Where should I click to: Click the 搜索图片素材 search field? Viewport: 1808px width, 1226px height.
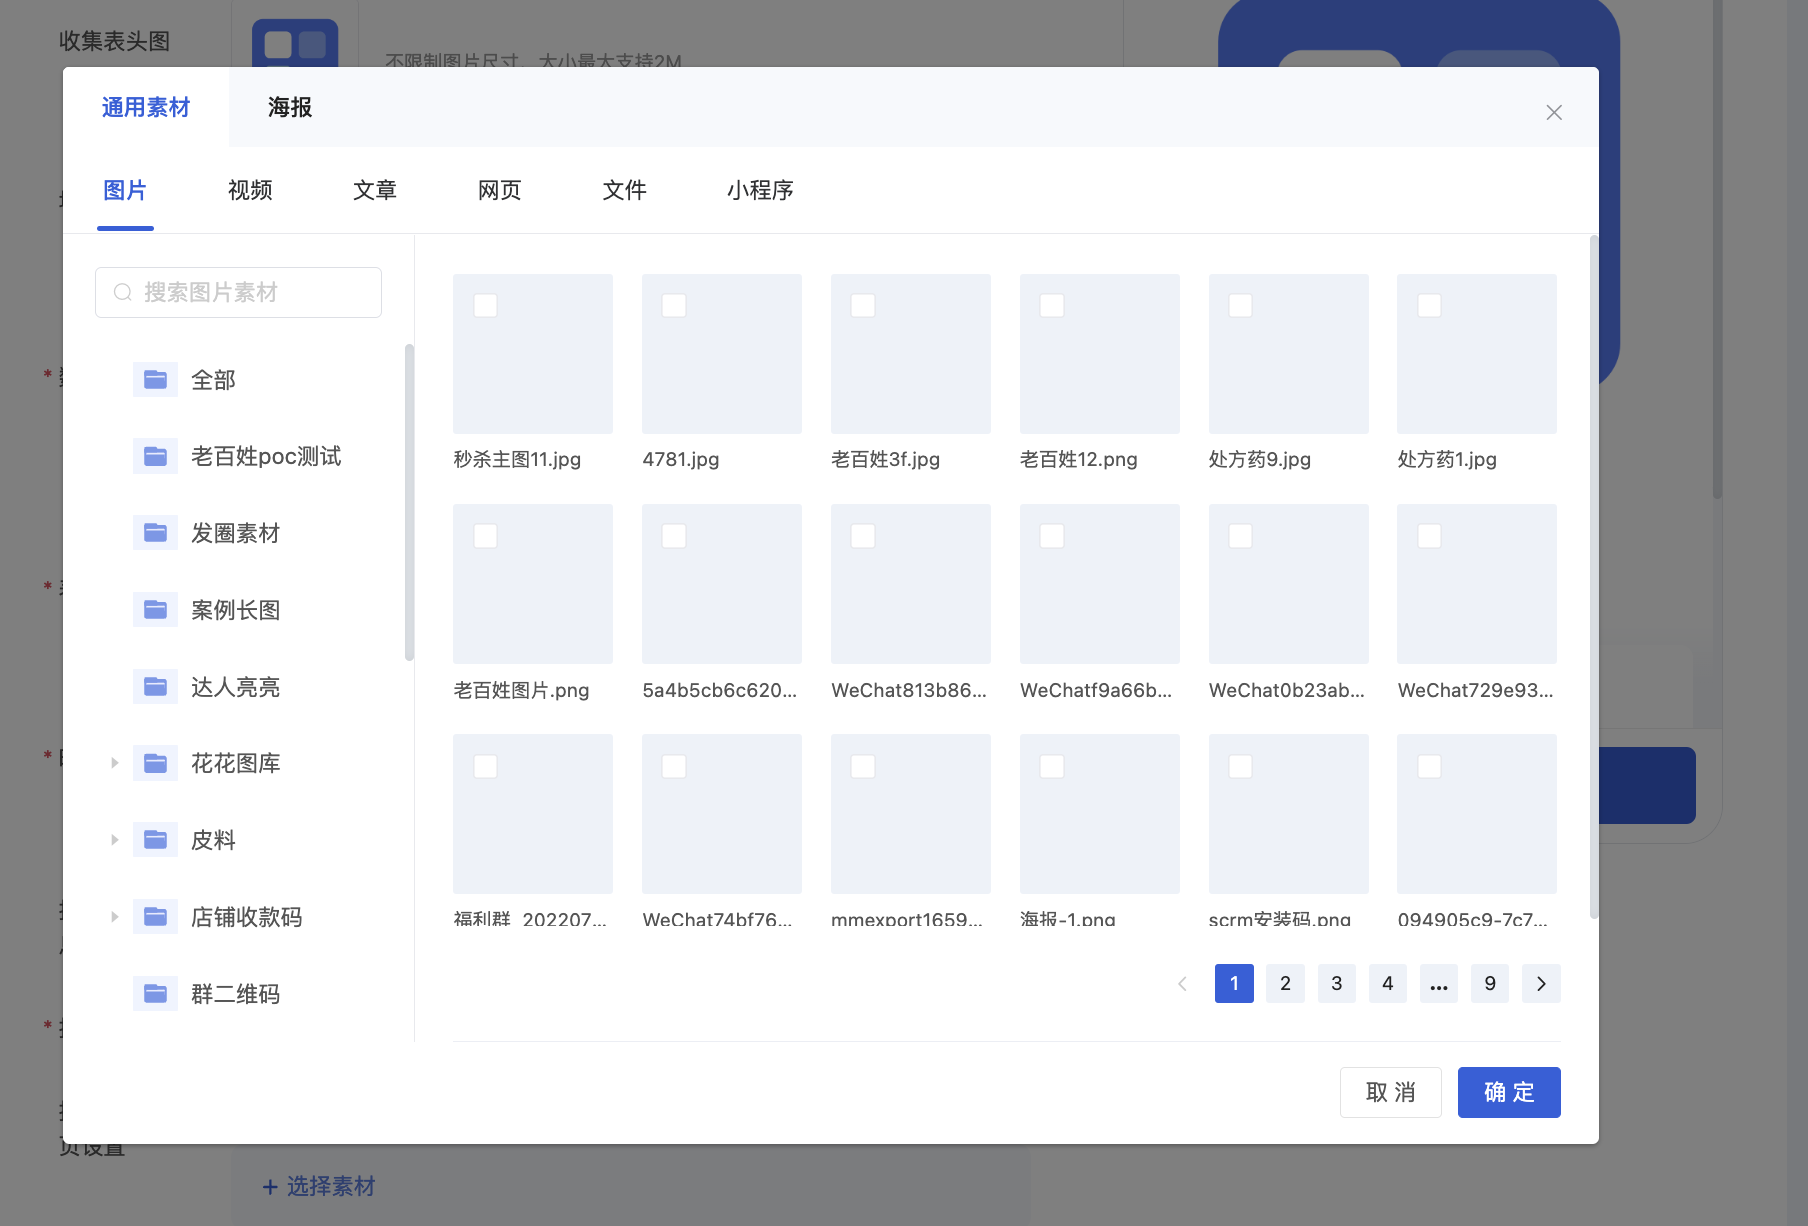238,292
